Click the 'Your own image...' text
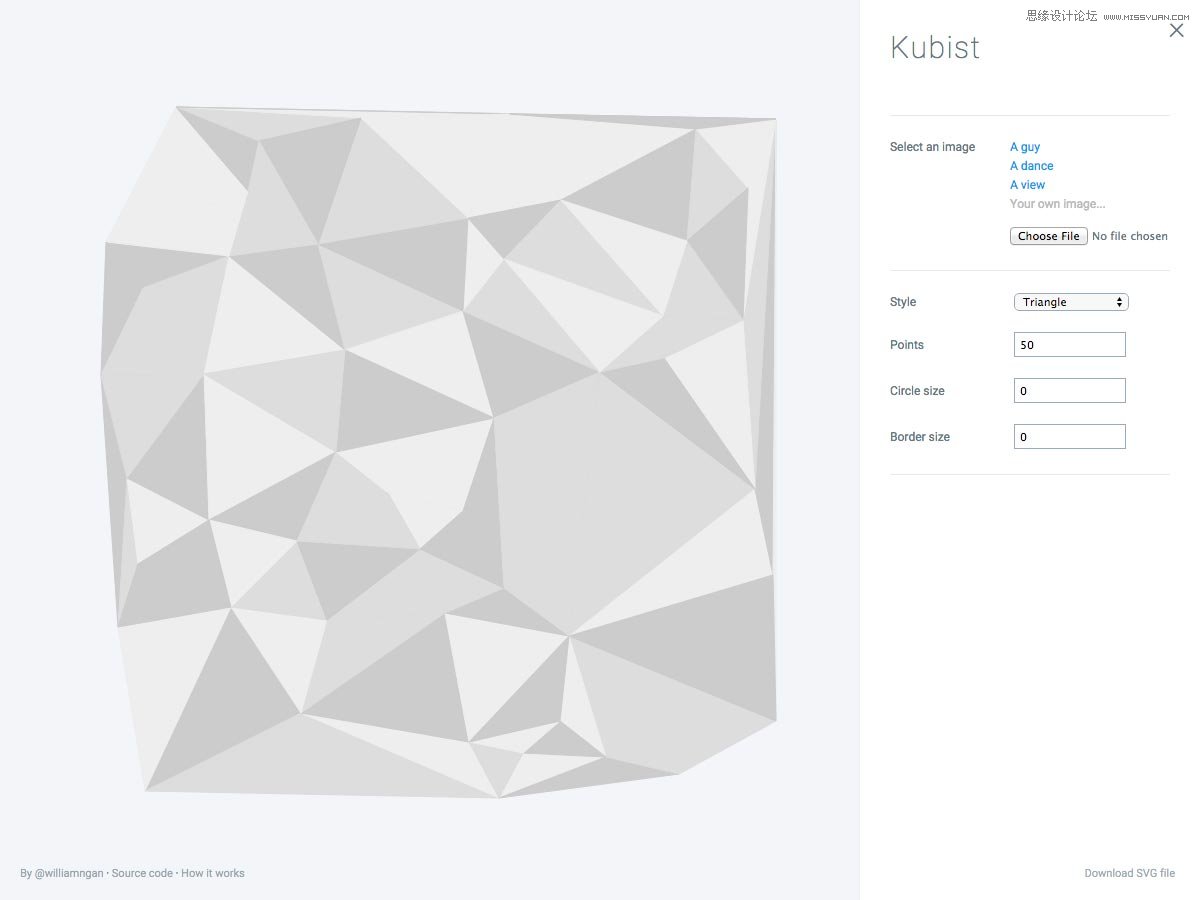This screenshot has height=900, width=1200. [1057, 204]
